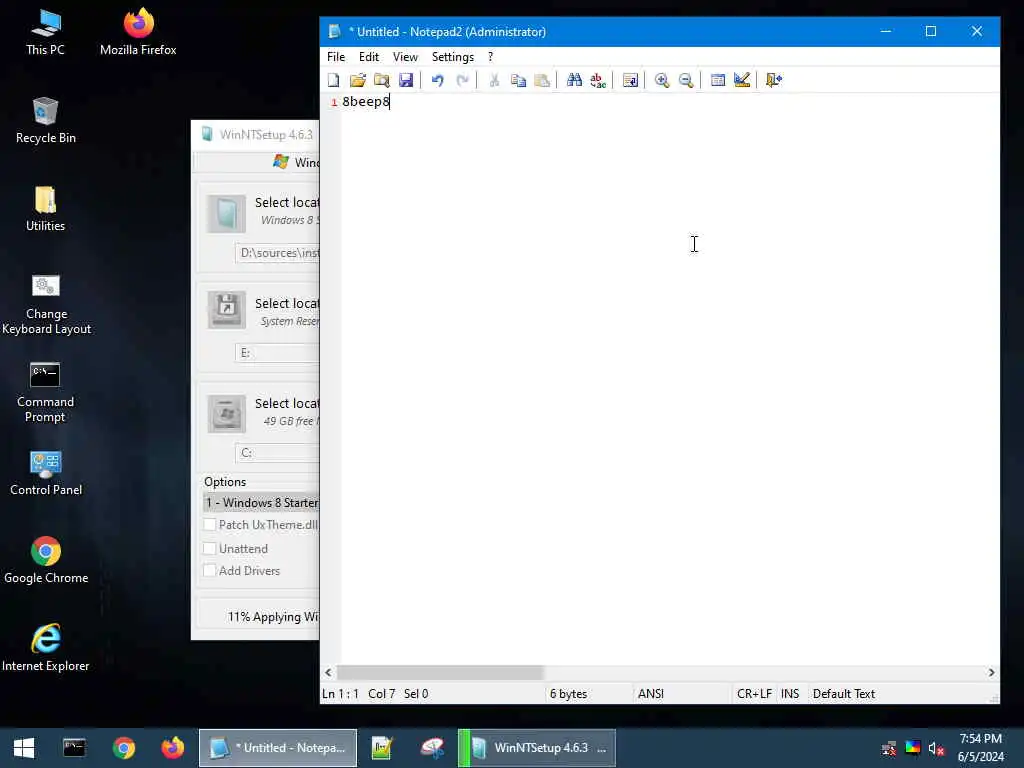The width and height of the screenshot is (1024, 768).
Task: Click the ANSI encoding status bar entry
Action: (x=650, y=694)
